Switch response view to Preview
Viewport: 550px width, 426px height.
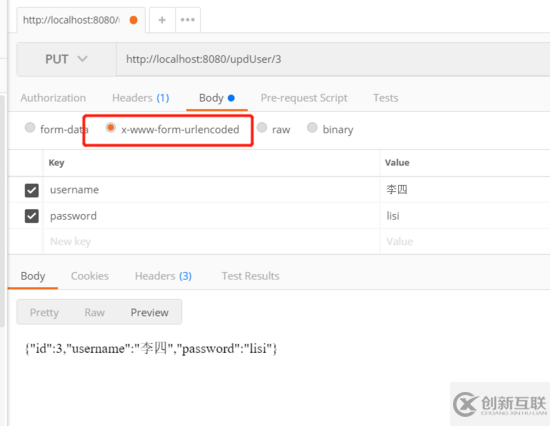150,312
